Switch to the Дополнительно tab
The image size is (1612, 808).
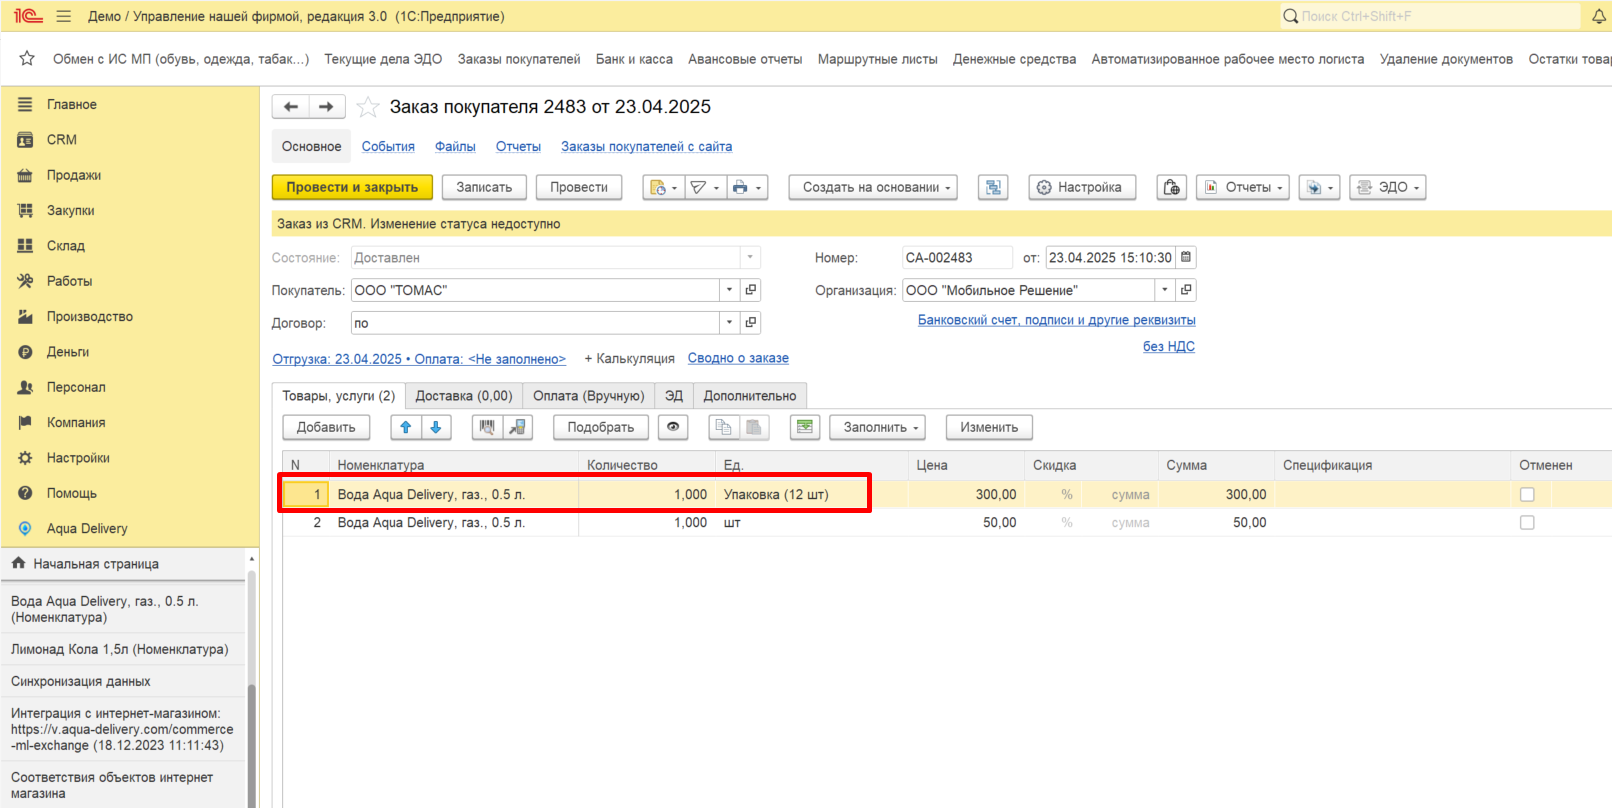click(750, 396)
